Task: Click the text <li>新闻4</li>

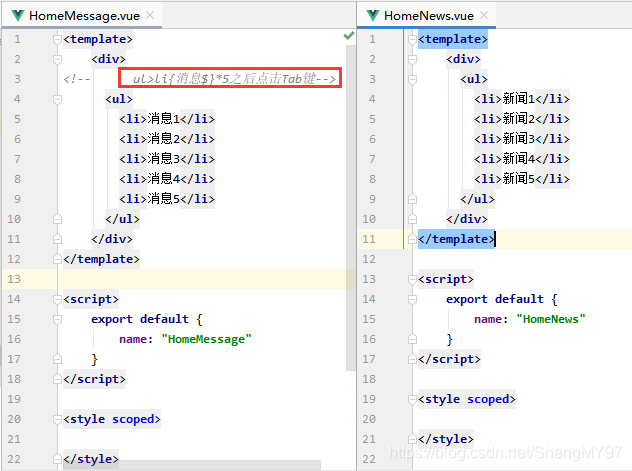Action: click(x=522, y=159)
